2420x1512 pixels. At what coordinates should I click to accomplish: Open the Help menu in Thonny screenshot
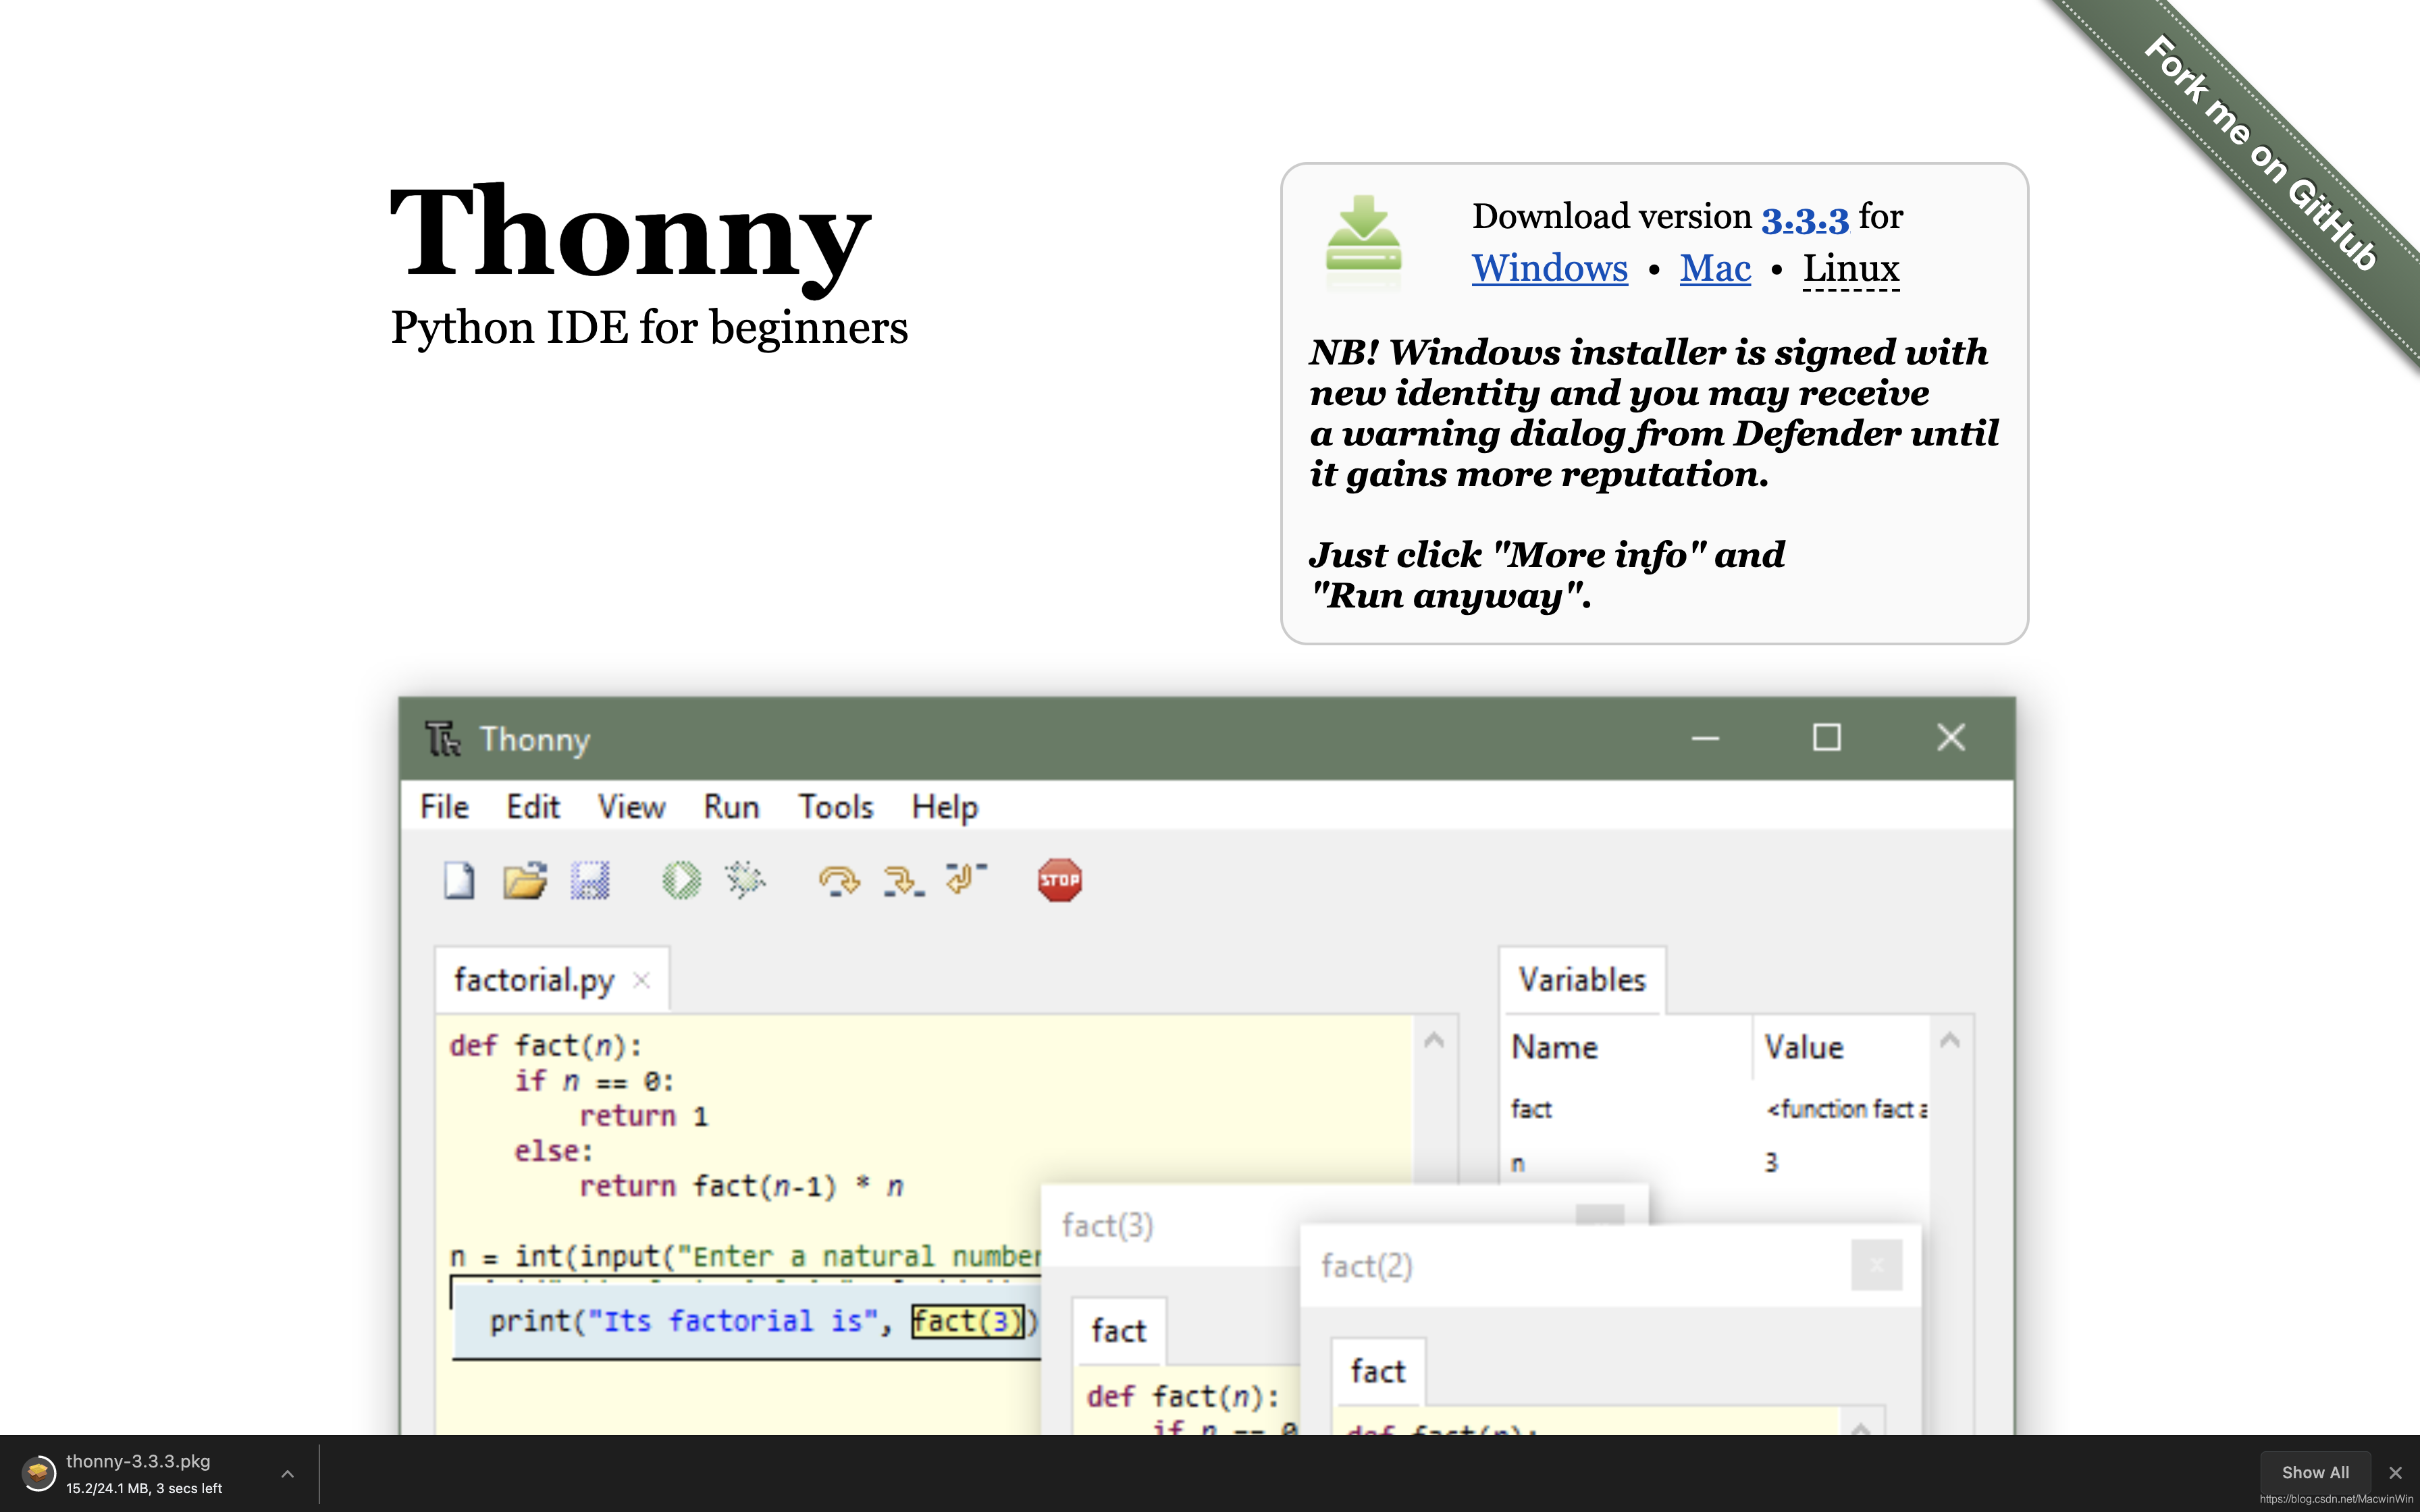[944, 807]
